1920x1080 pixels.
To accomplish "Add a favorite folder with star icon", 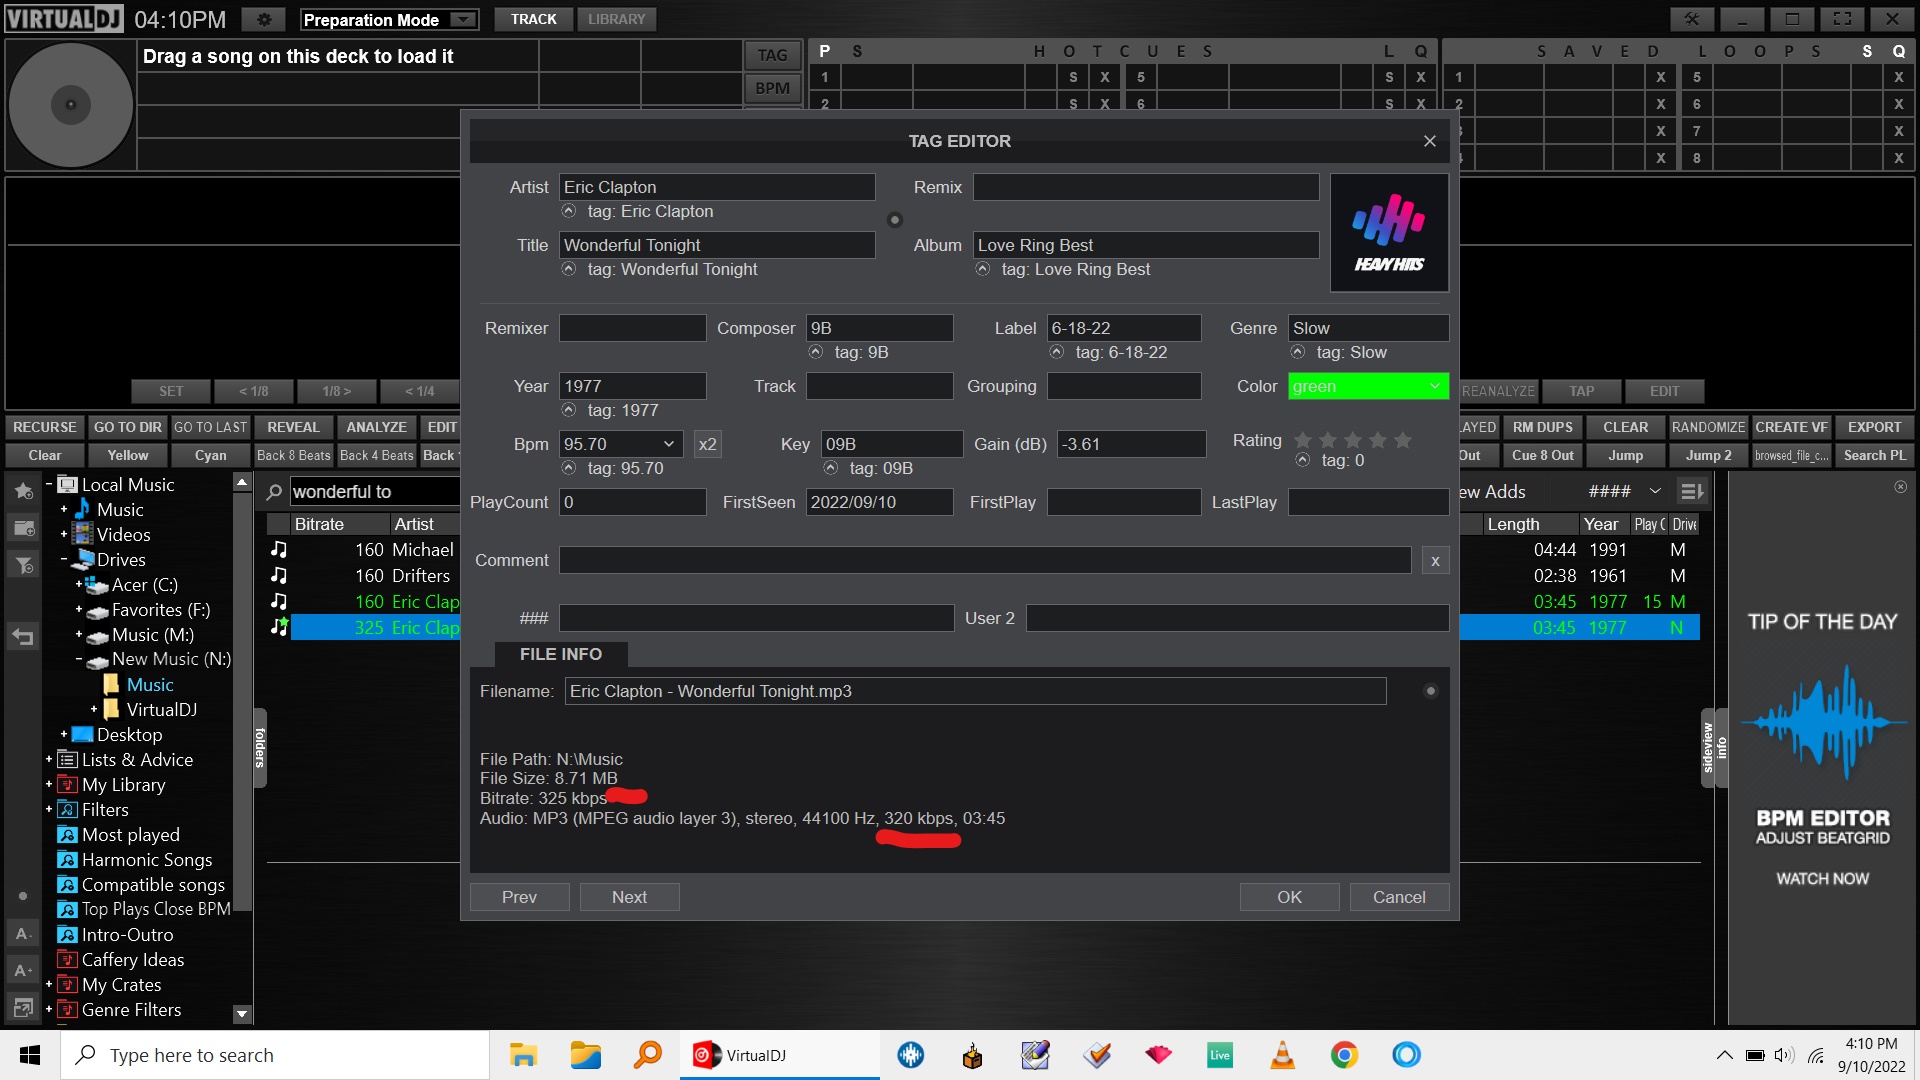I will tap(23, 491).
